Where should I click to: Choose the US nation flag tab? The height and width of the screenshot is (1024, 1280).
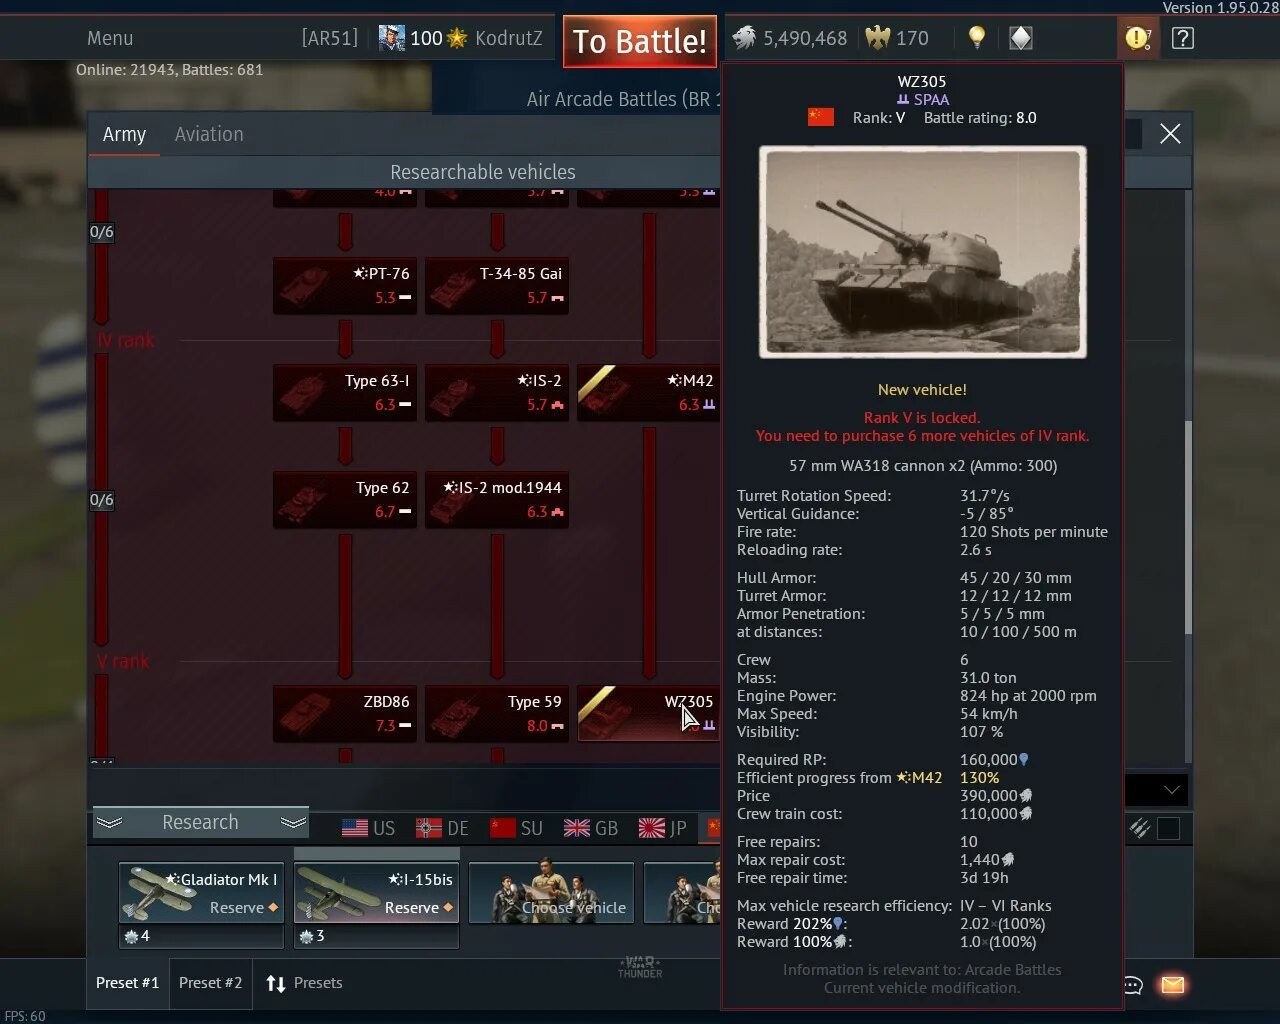coord(368,828)
